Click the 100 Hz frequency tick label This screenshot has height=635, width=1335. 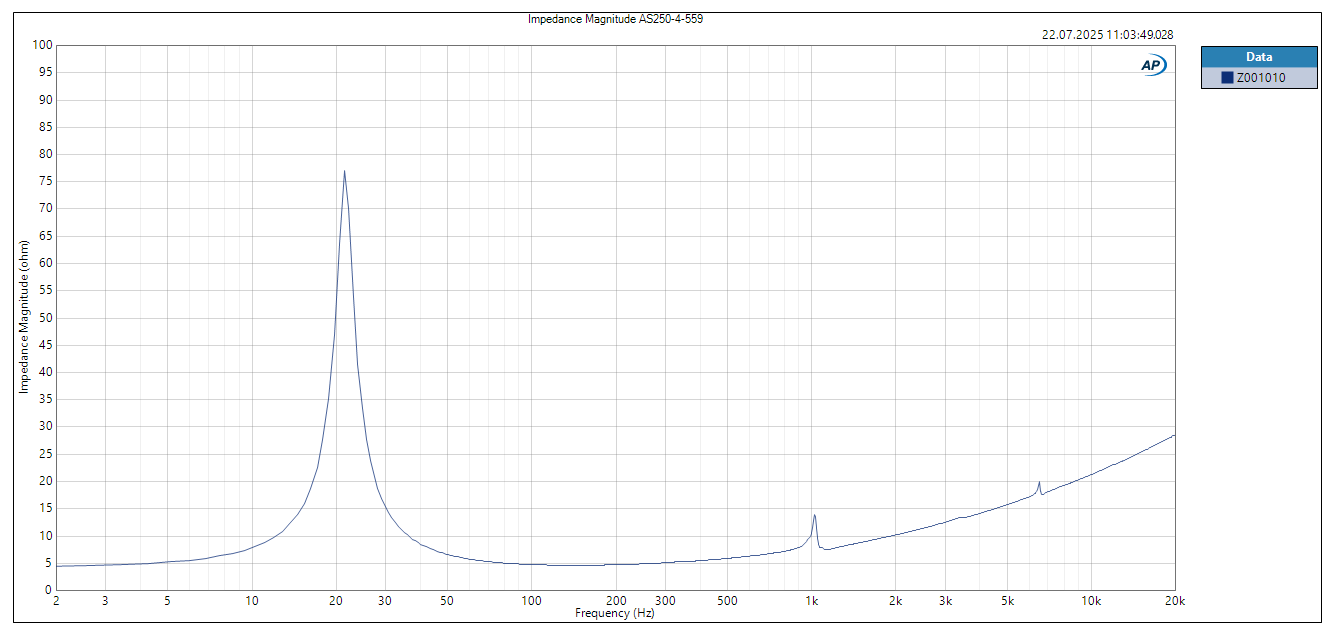pyautogui.click(x=531, y=599)
